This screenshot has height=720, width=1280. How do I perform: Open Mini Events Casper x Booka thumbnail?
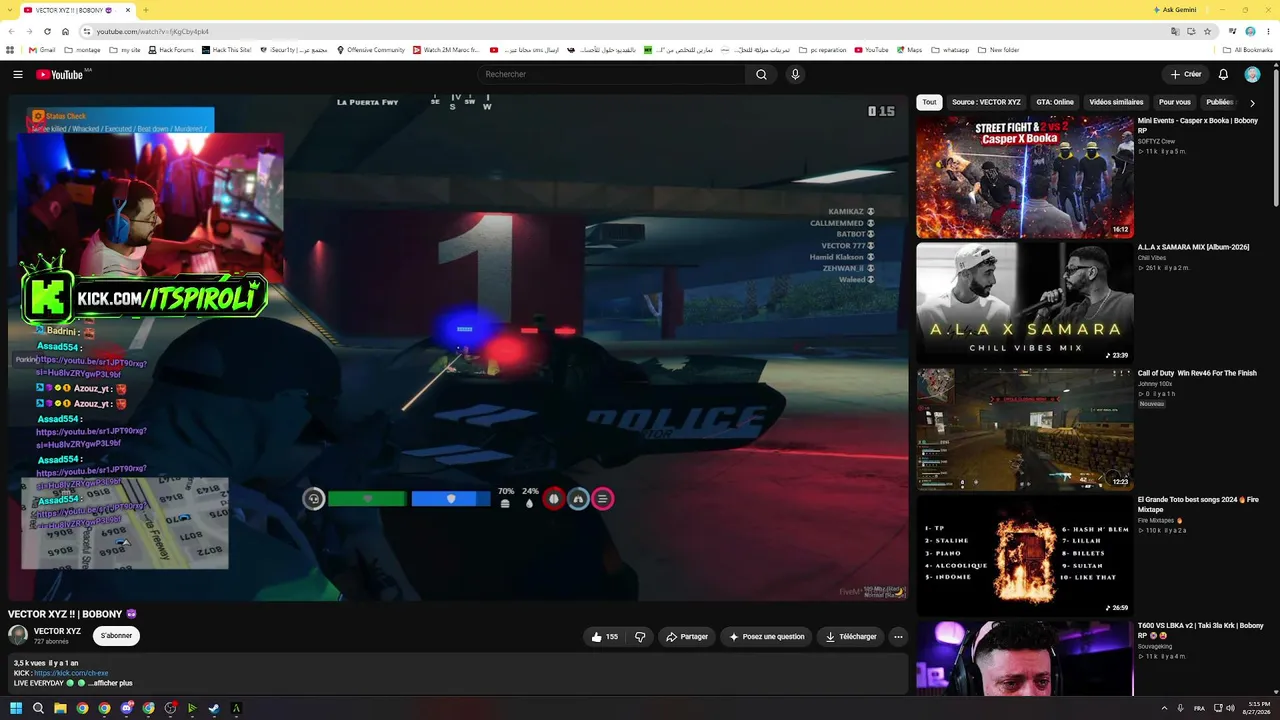1025,177
